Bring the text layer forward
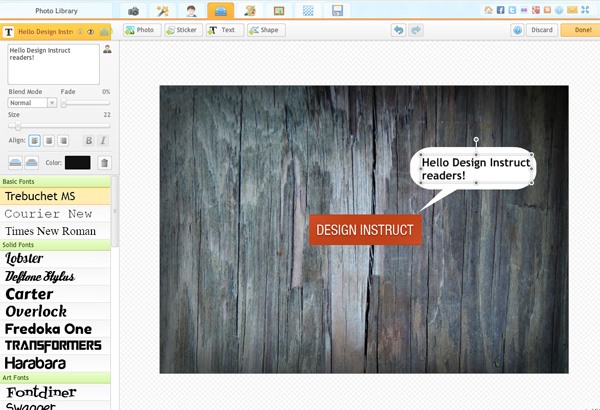 [x=15, y=163]
